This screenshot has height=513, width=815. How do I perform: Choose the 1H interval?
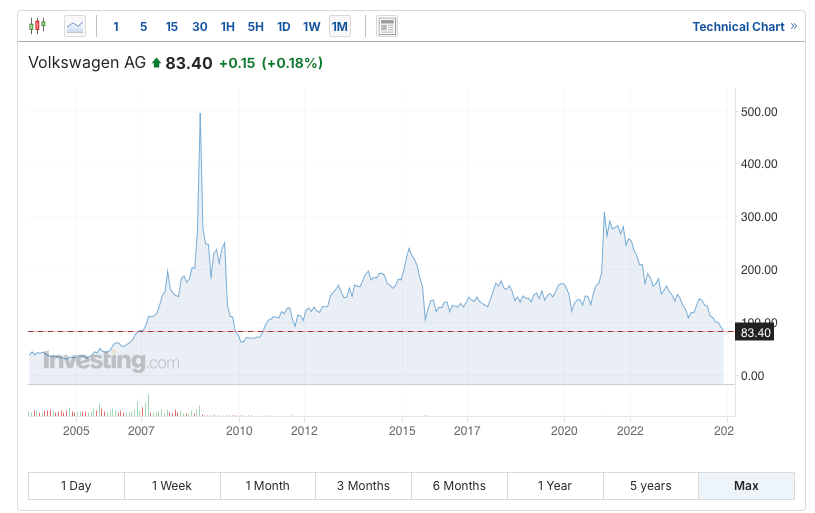point(228,27)
